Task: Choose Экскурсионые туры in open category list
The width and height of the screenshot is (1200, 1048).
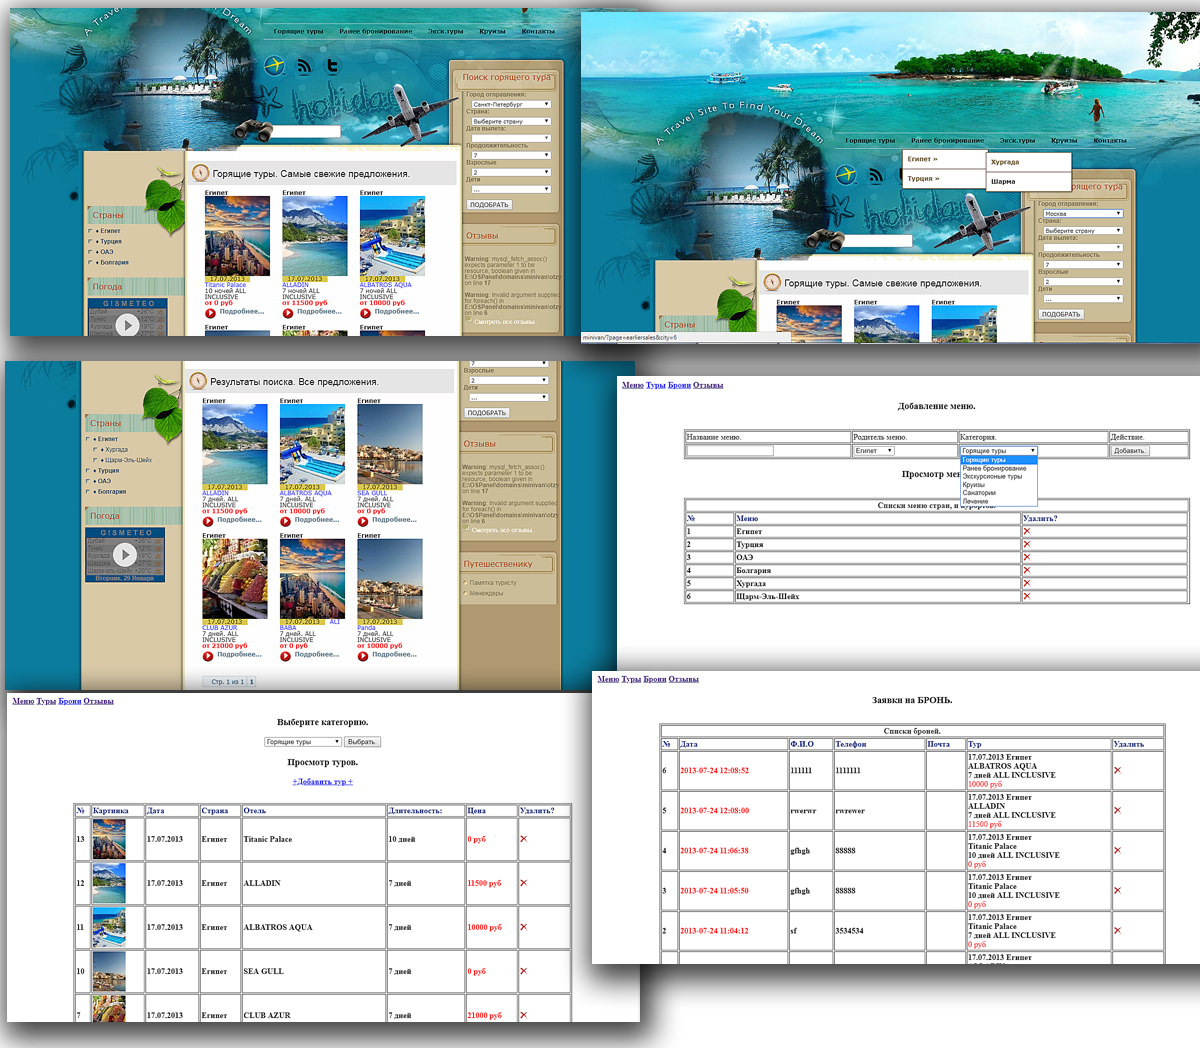Action: click(992, 476)
